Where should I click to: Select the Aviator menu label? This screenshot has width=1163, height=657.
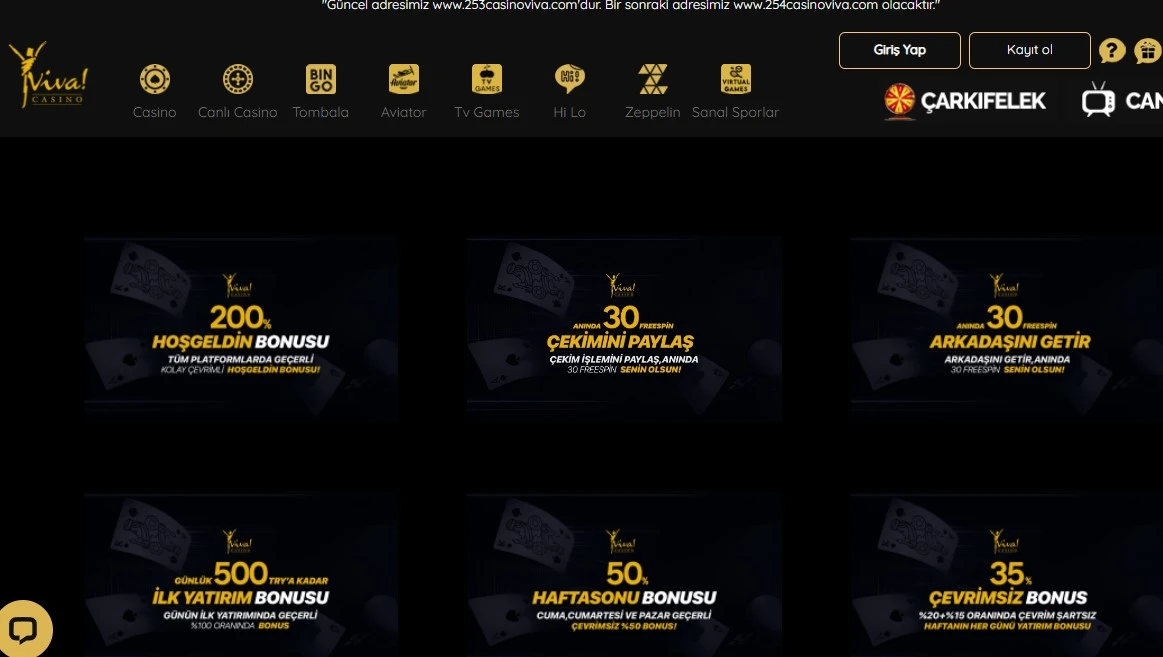(x=403, y=112)
